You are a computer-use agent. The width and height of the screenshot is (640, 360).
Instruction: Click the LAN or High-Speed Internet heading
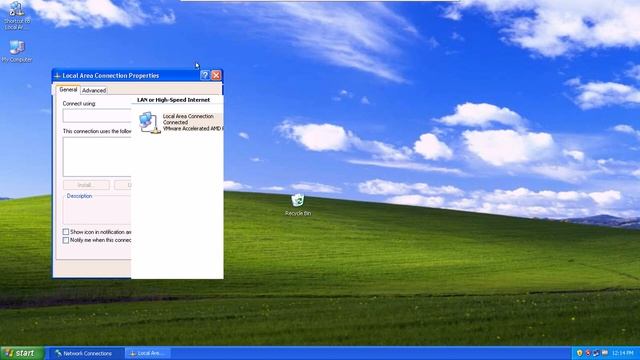(x=173, y=100)
